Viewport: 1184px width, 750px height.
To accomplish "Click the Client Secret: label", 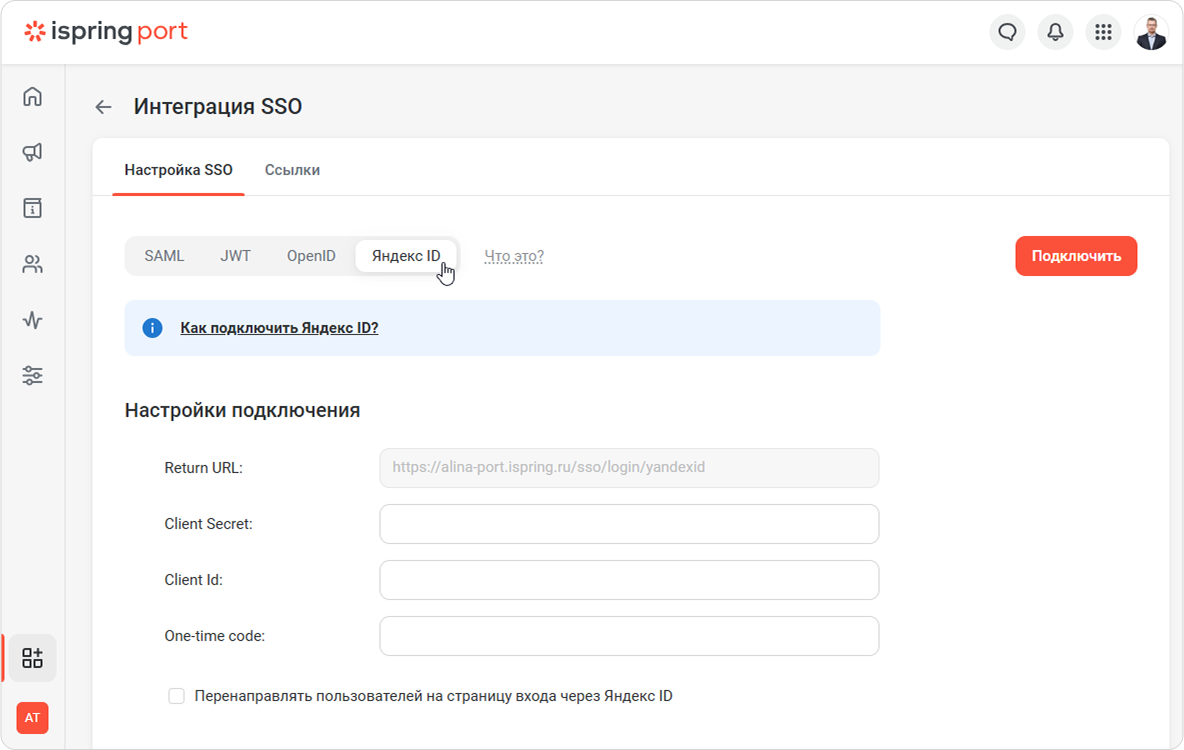I will (208, 523).
